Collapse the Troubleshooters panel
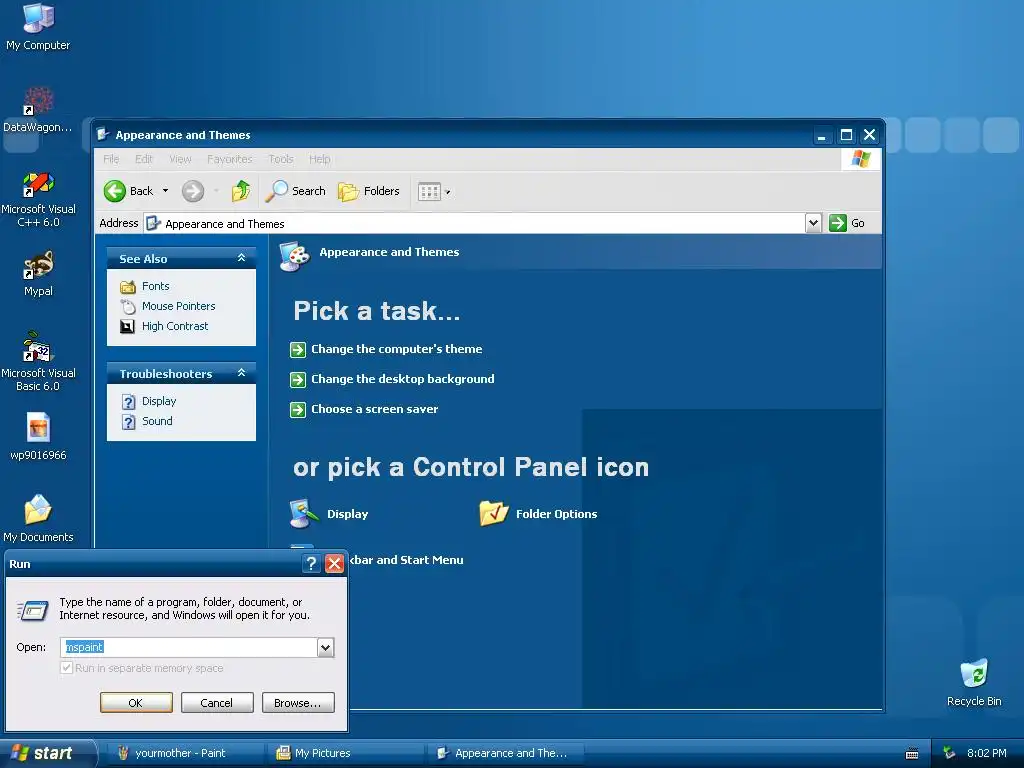Image resolution: width=1024 pixels, height=768 pixels. [x=241, y=373]
